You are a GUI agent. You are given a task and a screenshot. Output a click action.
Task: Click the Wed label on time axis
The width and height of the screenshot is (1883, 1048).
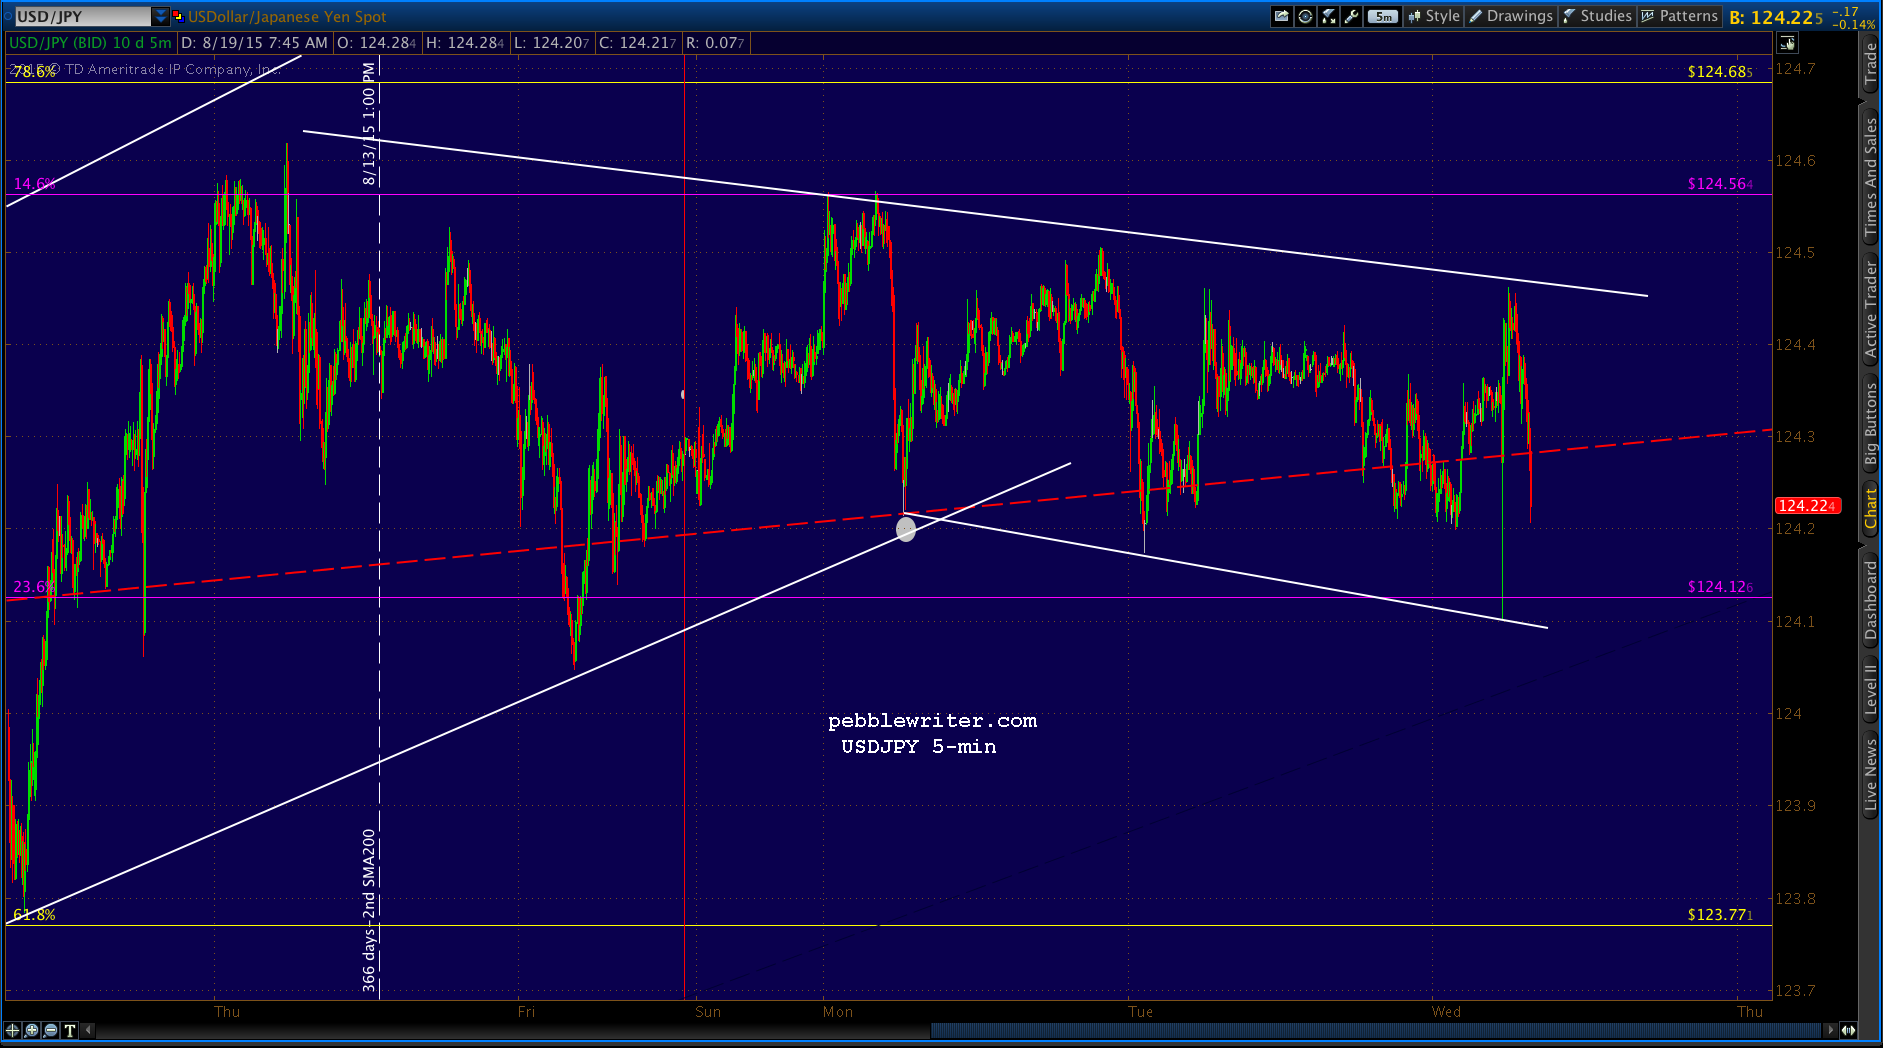point(1446,1012)
